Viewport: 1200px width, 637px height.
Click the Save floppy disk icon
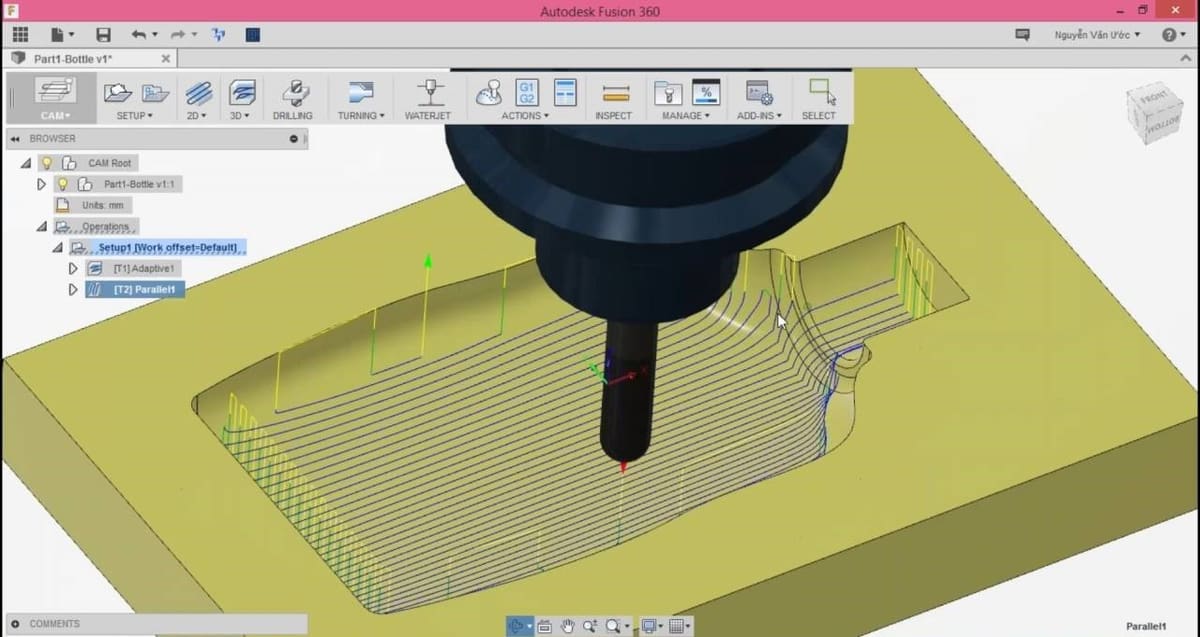[103, 34]
